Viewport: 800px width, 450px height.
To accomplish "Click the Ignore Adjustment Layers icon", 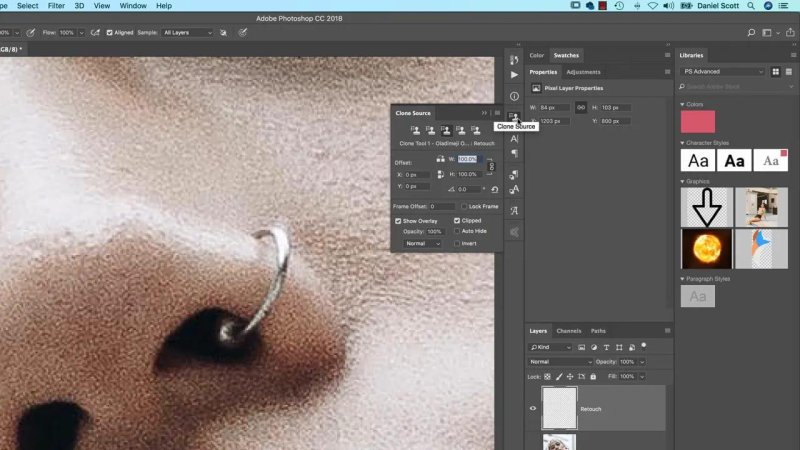I will (x=223, y=33).
